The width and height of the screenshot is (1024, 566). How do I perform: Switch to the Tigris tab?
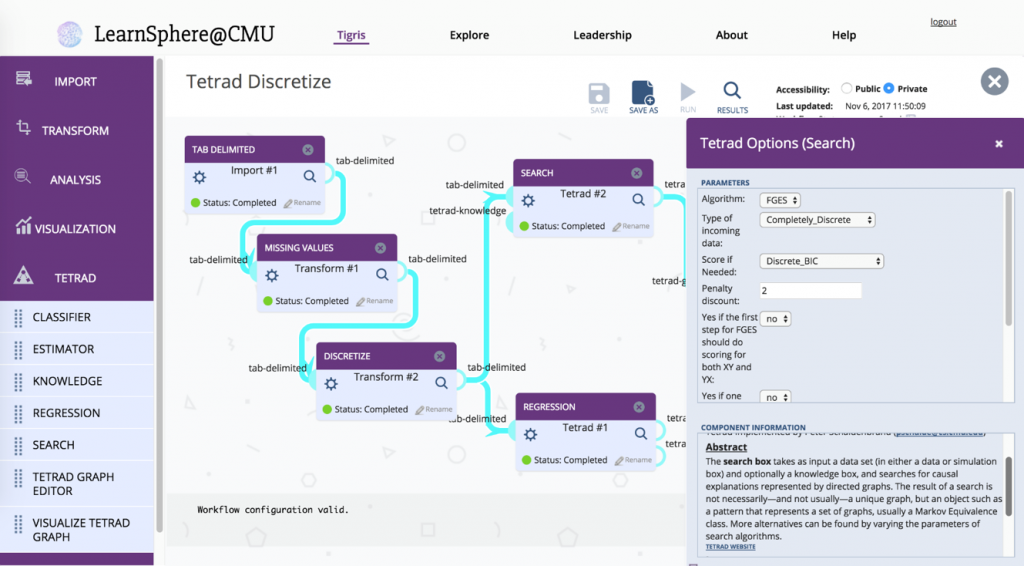point(350,35)
